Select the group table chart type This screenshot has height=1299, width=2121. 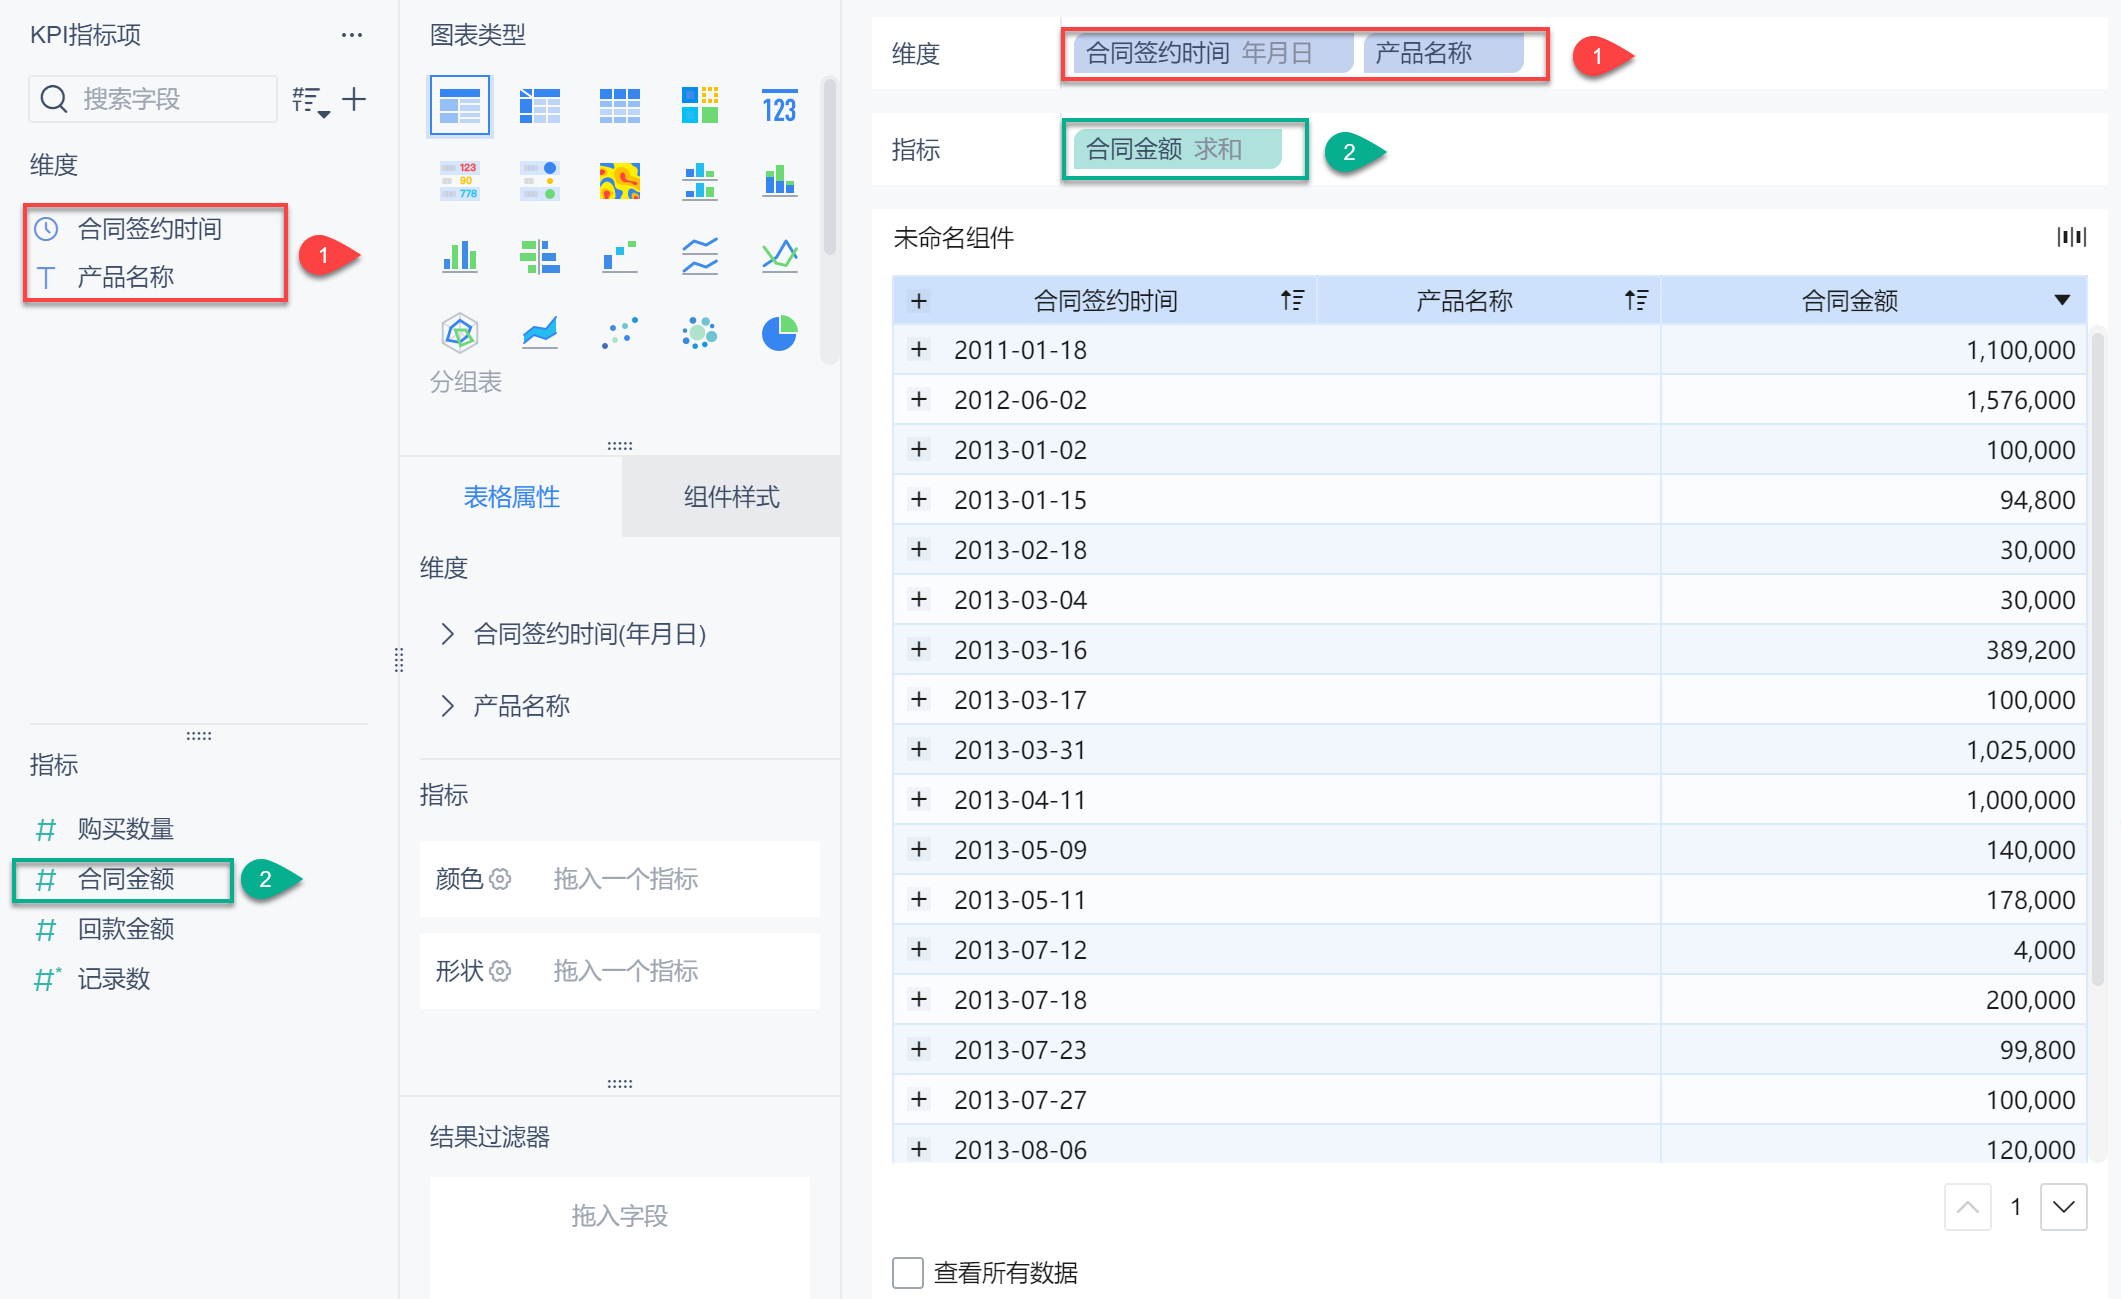(x=460, y=105)
